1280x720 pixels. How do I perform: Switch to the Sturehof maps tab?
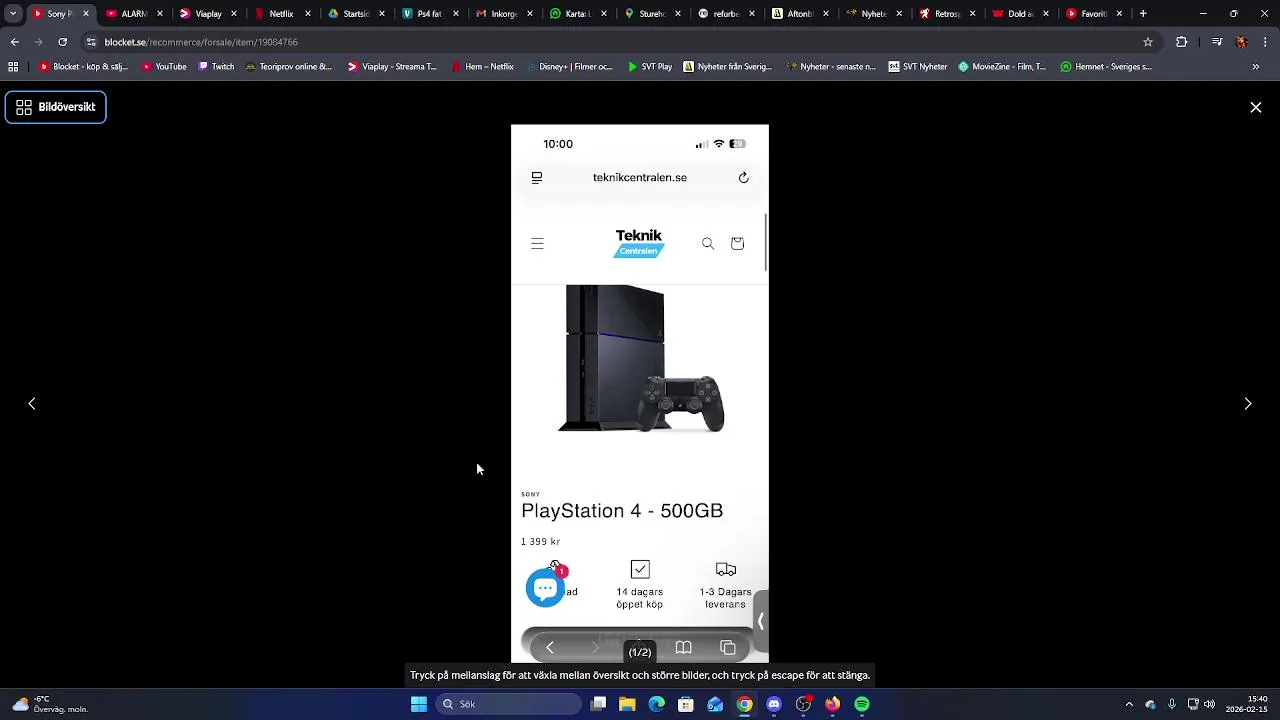click(x=652, y=14)
